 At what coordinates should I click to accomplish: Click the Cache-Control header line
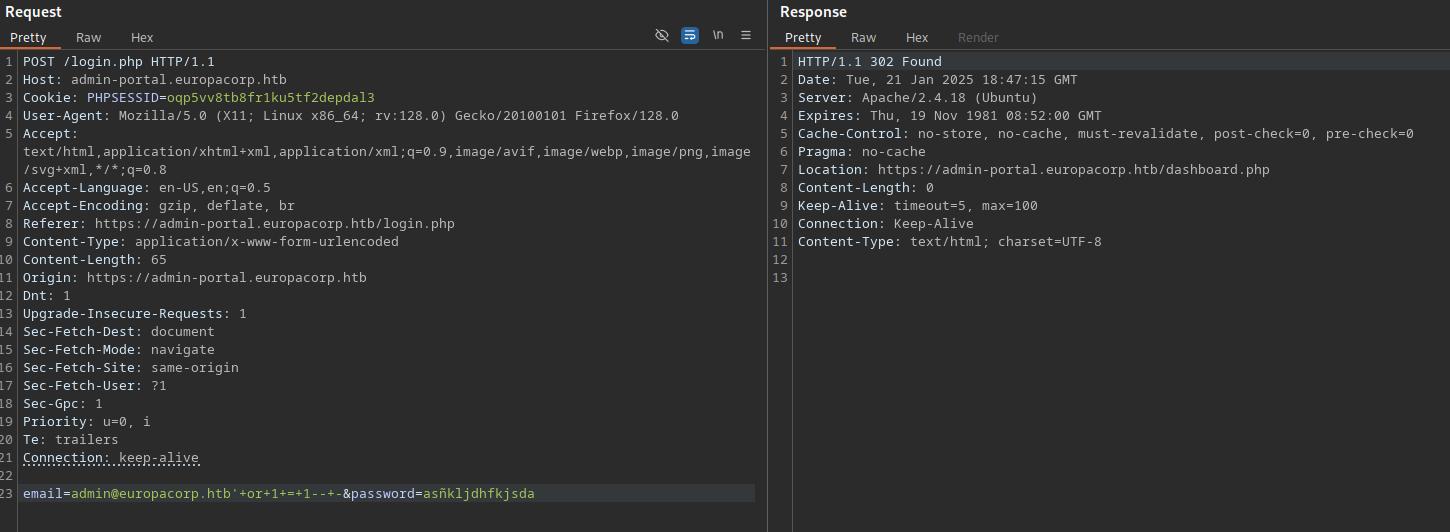[1106, 133]
